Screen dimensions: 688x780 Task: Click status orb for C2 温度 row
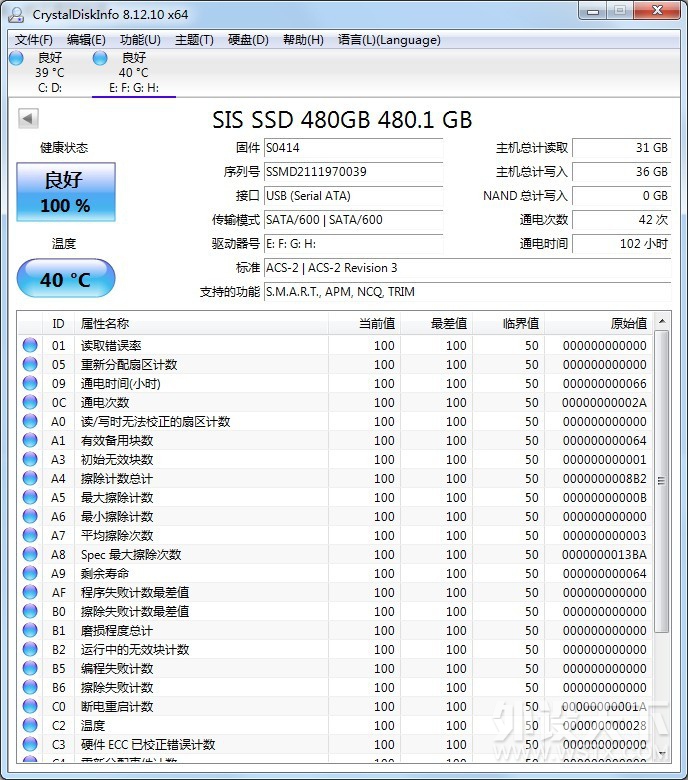30,725
